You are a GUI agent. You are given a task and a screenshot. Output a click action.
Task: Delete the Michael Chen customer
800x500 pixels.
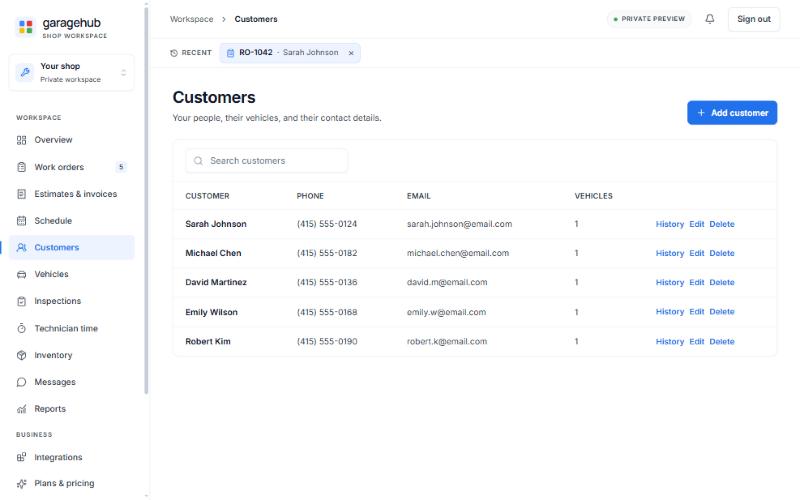[x=722, y=253]
